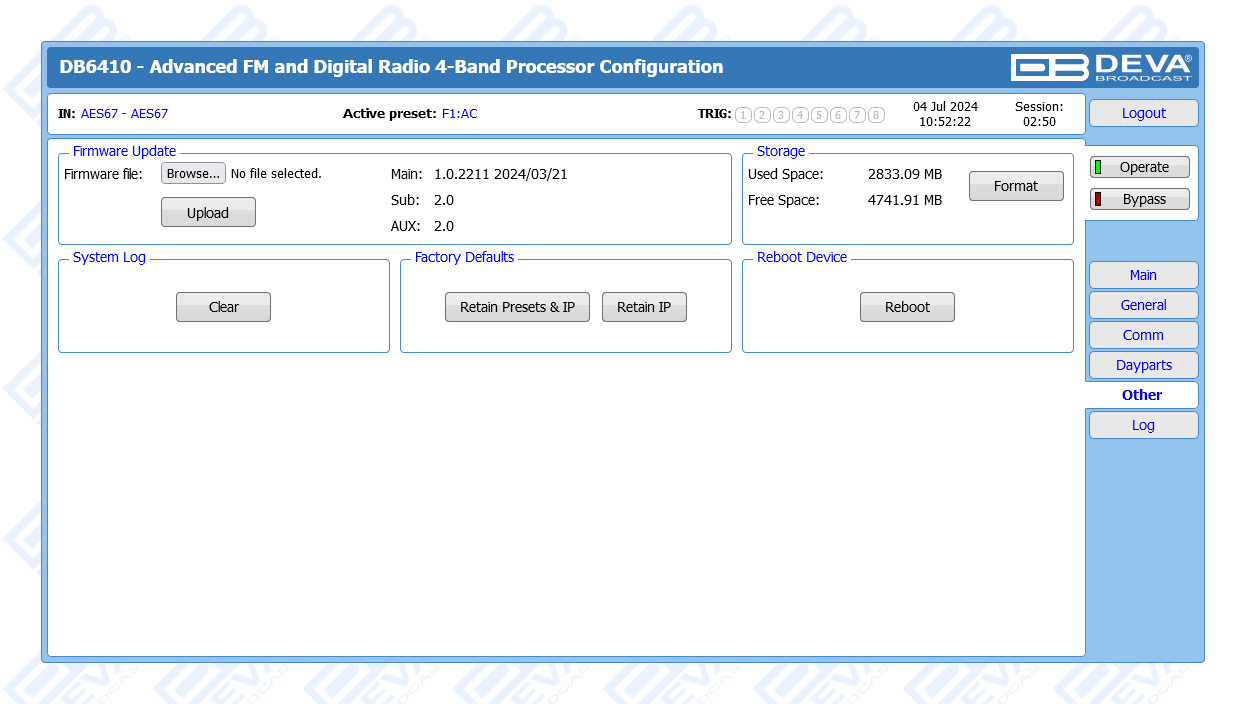Image resolution: width=1246 pixels, height=704 pixels.
Task: Click trigger indicator 4
Action: pyautogui.click(x=800, y=115)
